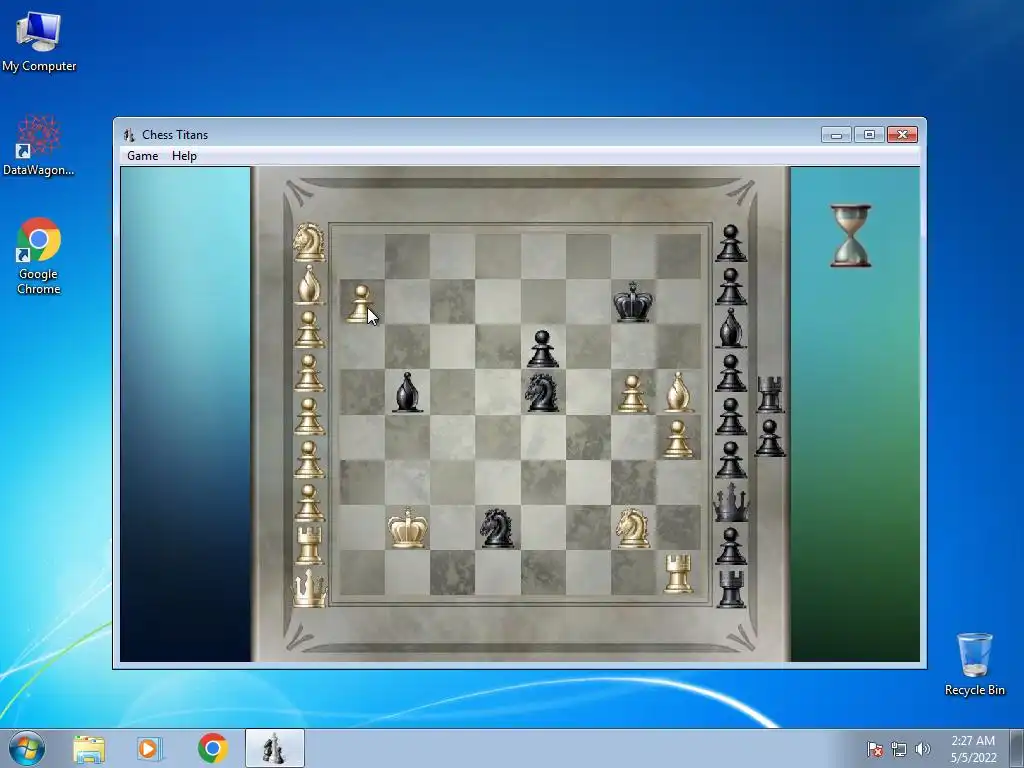
Task: Click the network tray icon
Action: (x=899, y=749)
